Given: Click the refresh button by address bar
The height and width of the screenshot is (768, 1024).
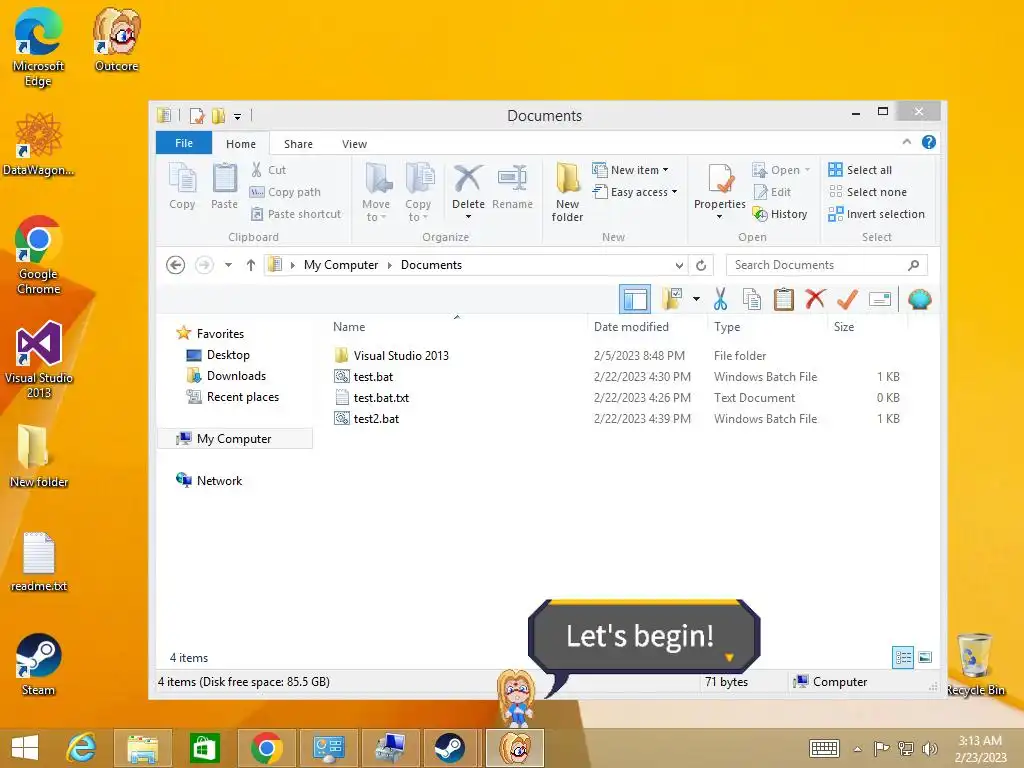Looking at the screenshot, I should click(x=701, y=265).
